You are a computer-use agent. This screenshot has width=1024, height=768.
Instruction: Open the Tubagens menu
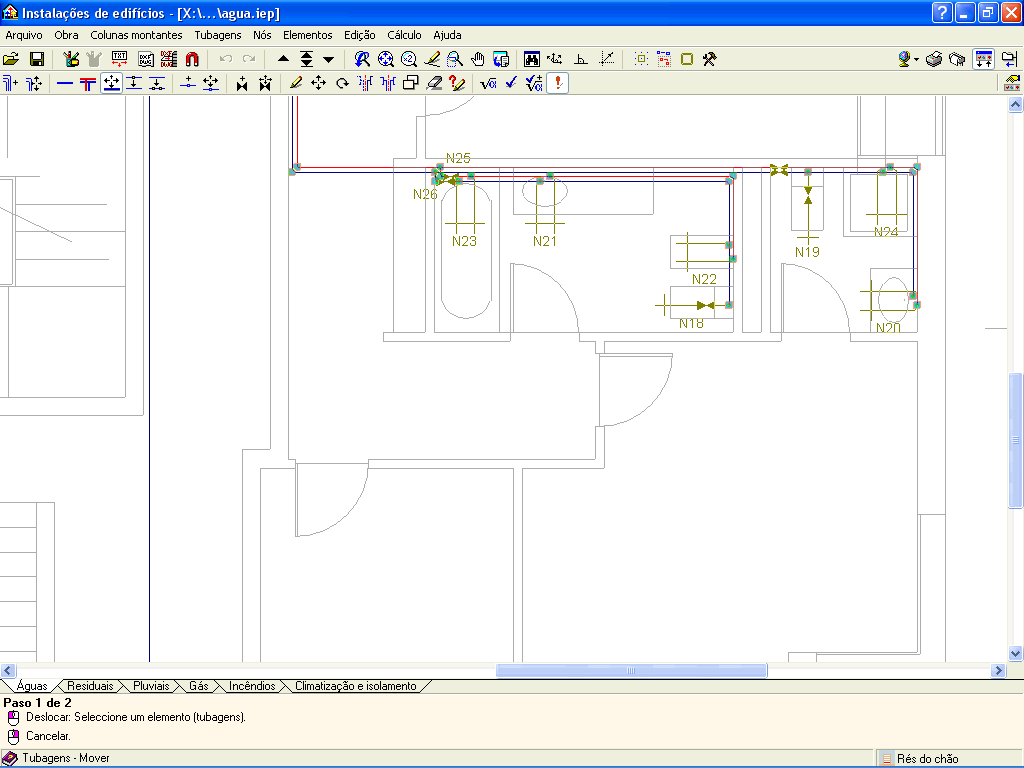[217, 35]
